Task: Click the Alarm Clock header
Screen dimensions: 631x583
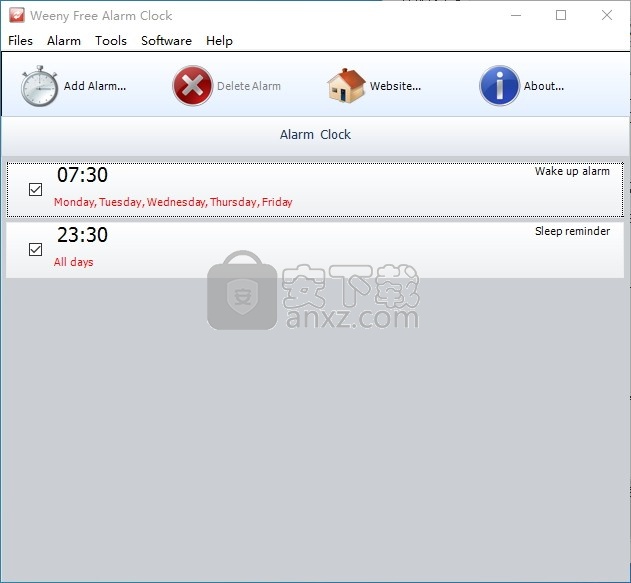Action: 315,134
